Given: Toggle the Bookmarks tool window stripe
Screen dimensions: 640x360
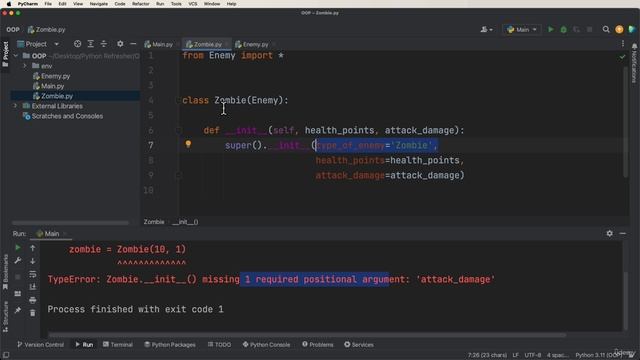Looking at the screenshot, I should (x=5, y=272).
